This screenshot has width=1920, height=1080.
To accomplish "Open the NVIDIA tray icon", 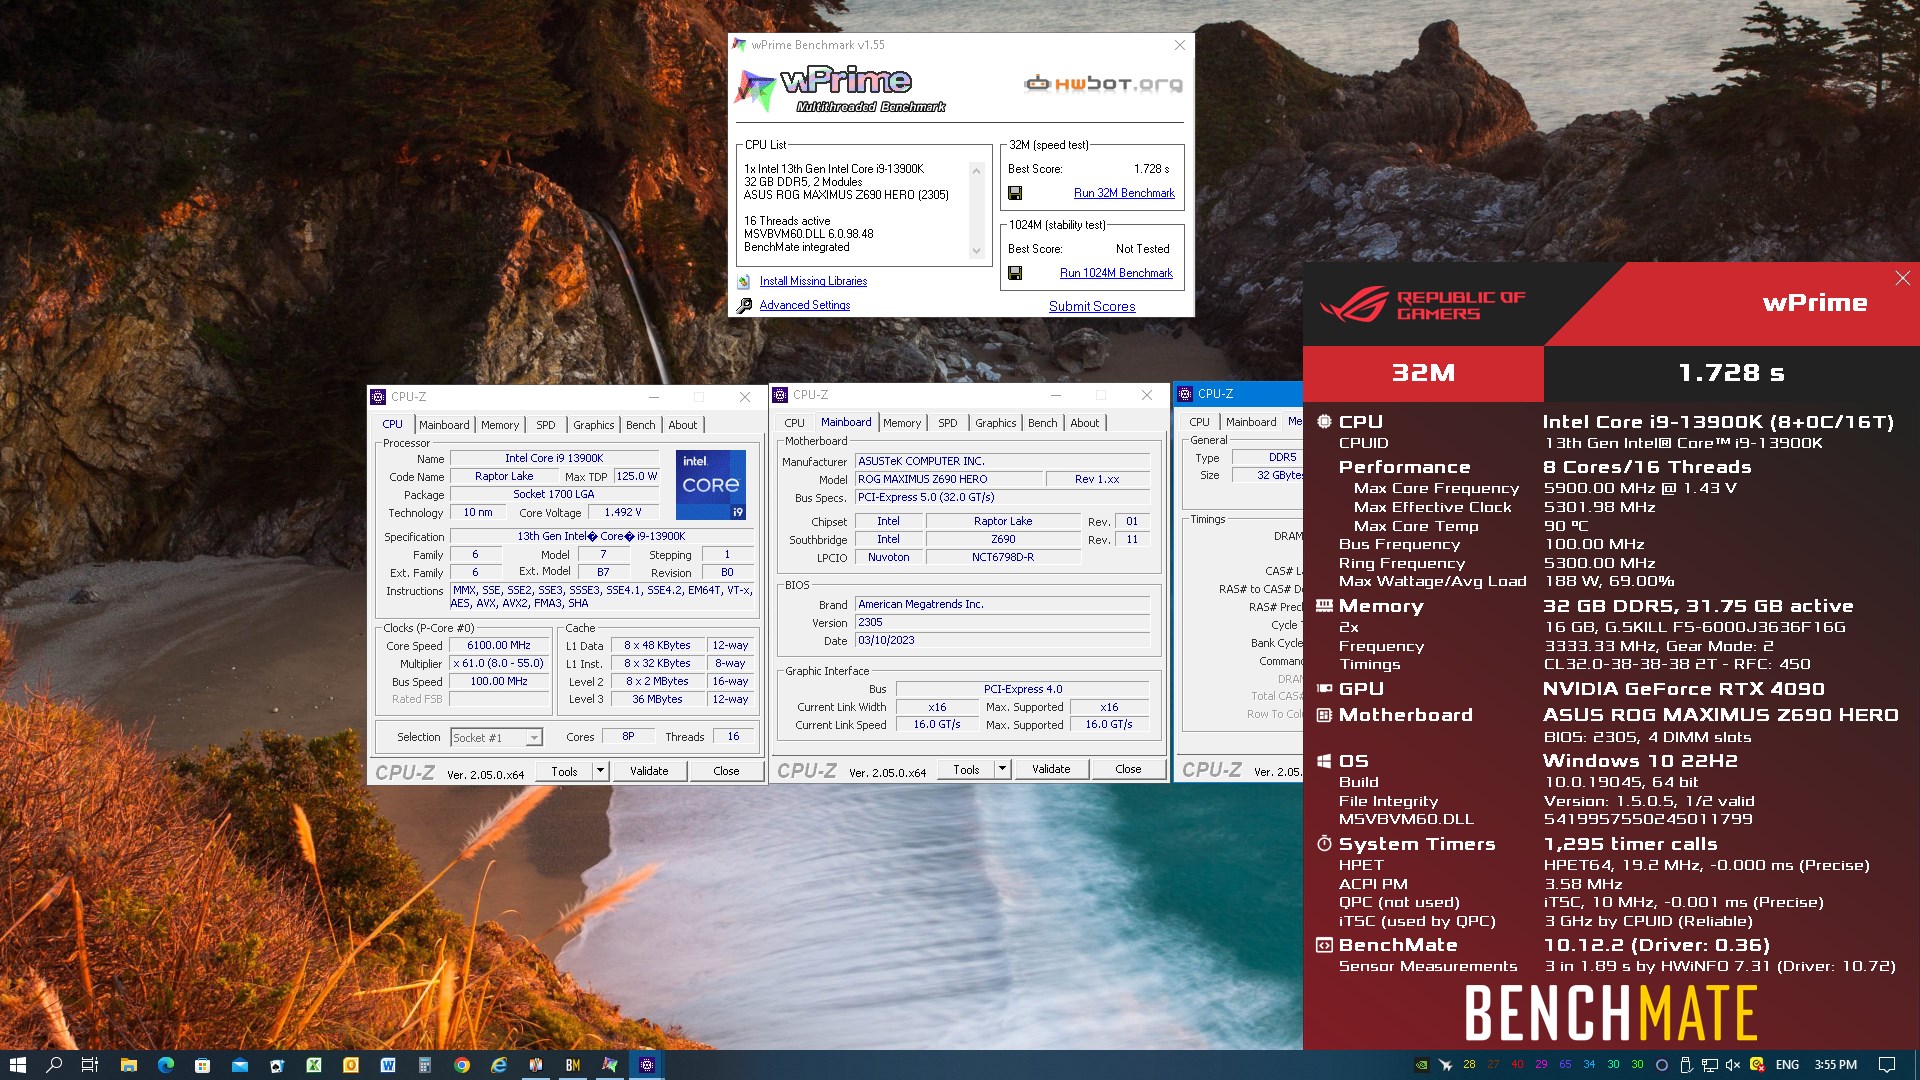I will pyautogui.click(x=1421, y=1065).
